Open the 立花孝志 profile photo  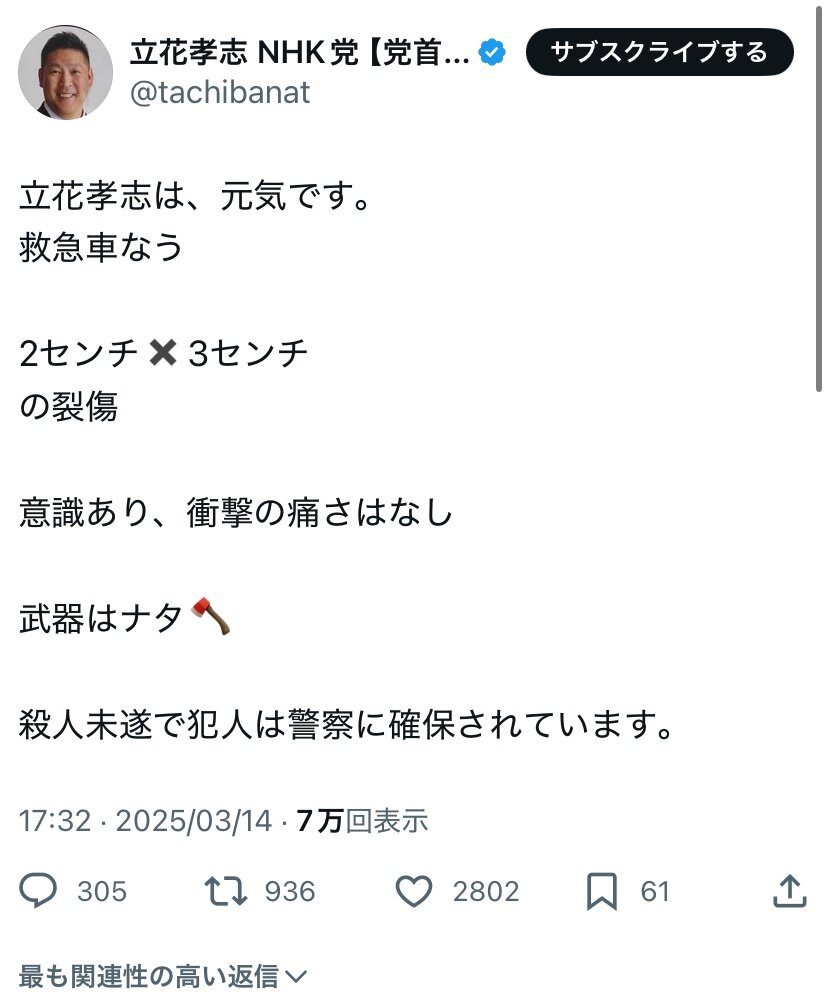tap(65, 72)
